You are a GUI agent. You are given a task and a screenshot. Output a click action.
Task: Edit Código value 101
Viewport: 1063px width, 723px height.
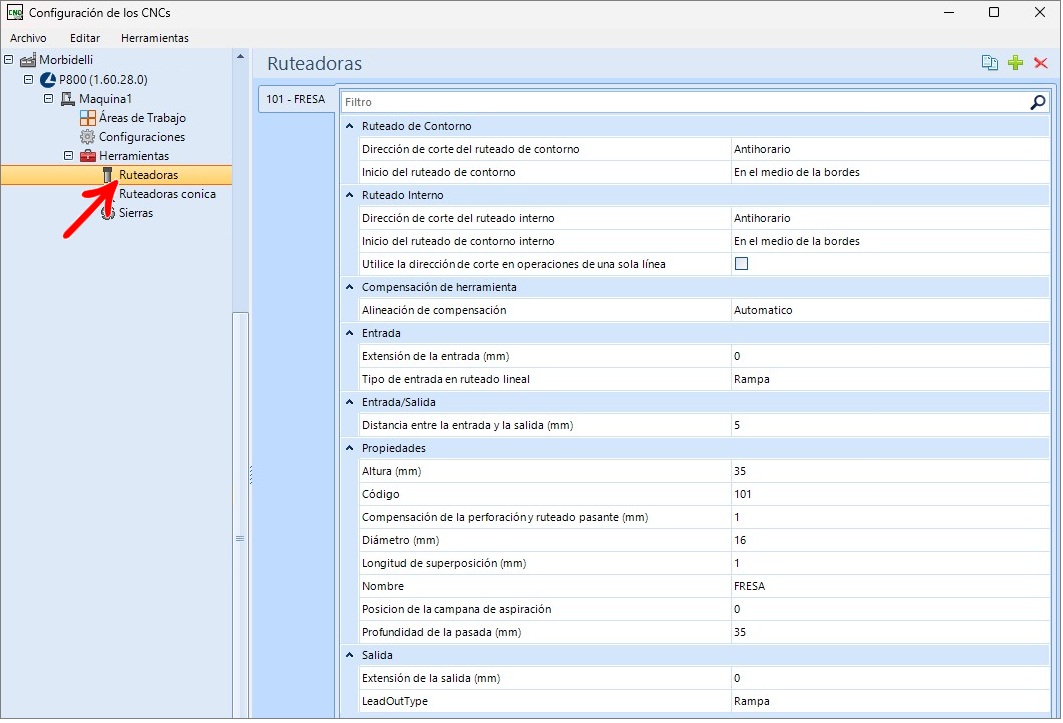click(x=890, y=494)
